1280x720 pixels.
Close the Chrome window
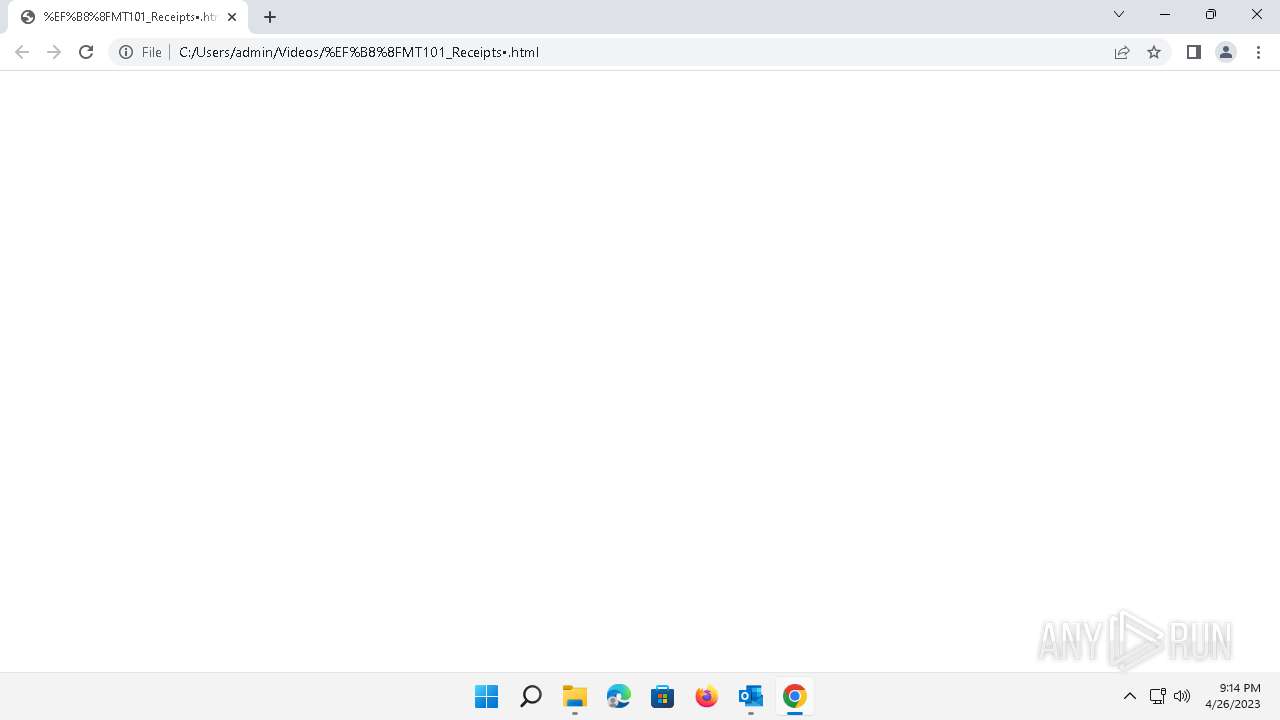1257,14
